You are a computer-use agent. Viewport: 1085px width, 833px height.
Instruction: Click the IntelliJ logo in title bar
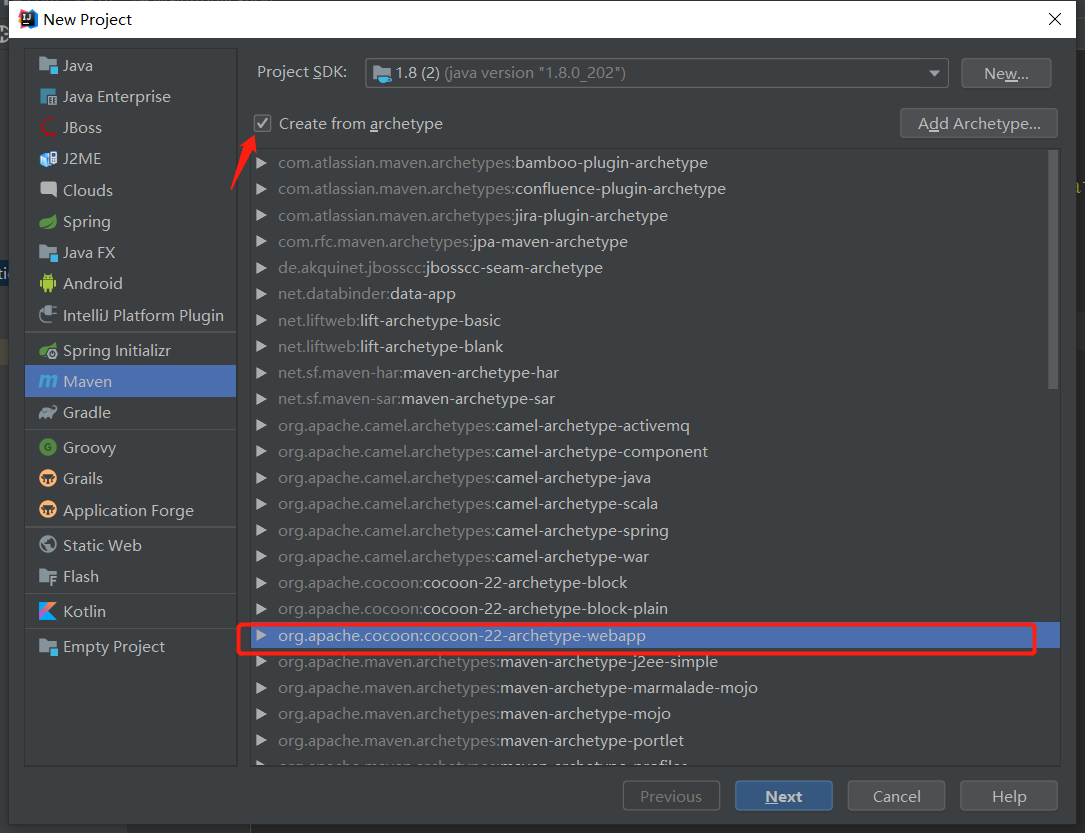[27, 19]
